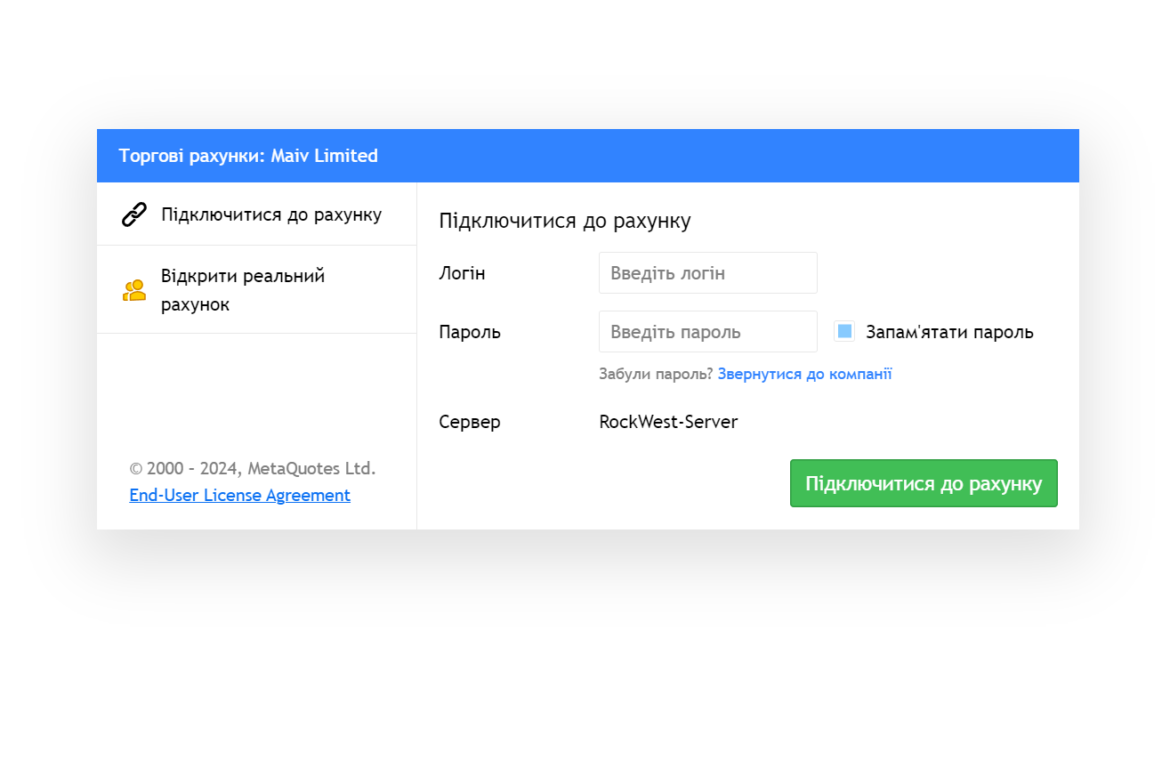Open 'Звернутися до компанії' link
The image size is (1170, 760).
pyautogui.click(x=804, y=374)
